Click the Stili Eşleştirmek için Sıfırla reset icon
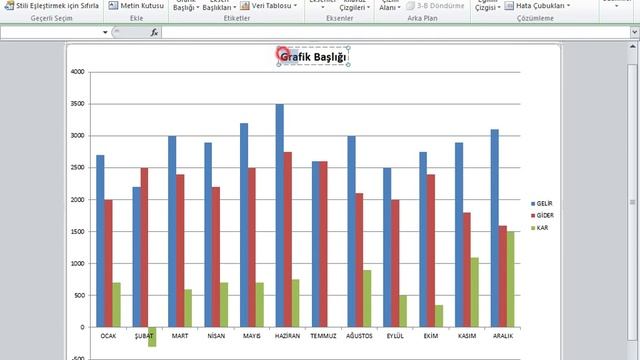The height and width of the screenshot is (360, 640). tap(9, 5)
